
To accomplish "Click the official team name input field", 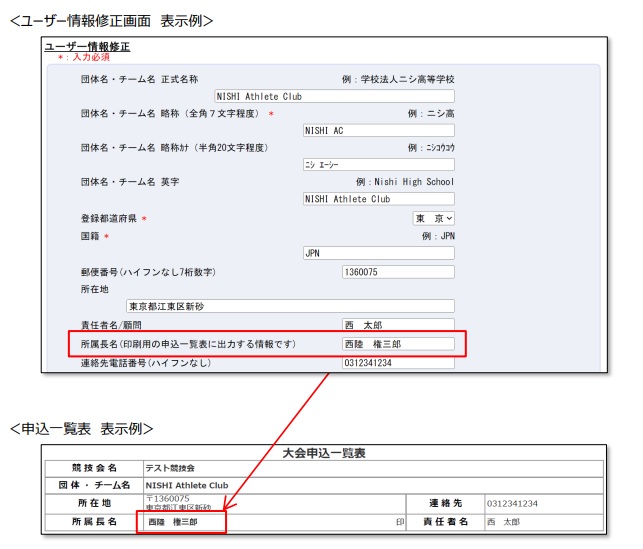I will [x=334, y=96].
